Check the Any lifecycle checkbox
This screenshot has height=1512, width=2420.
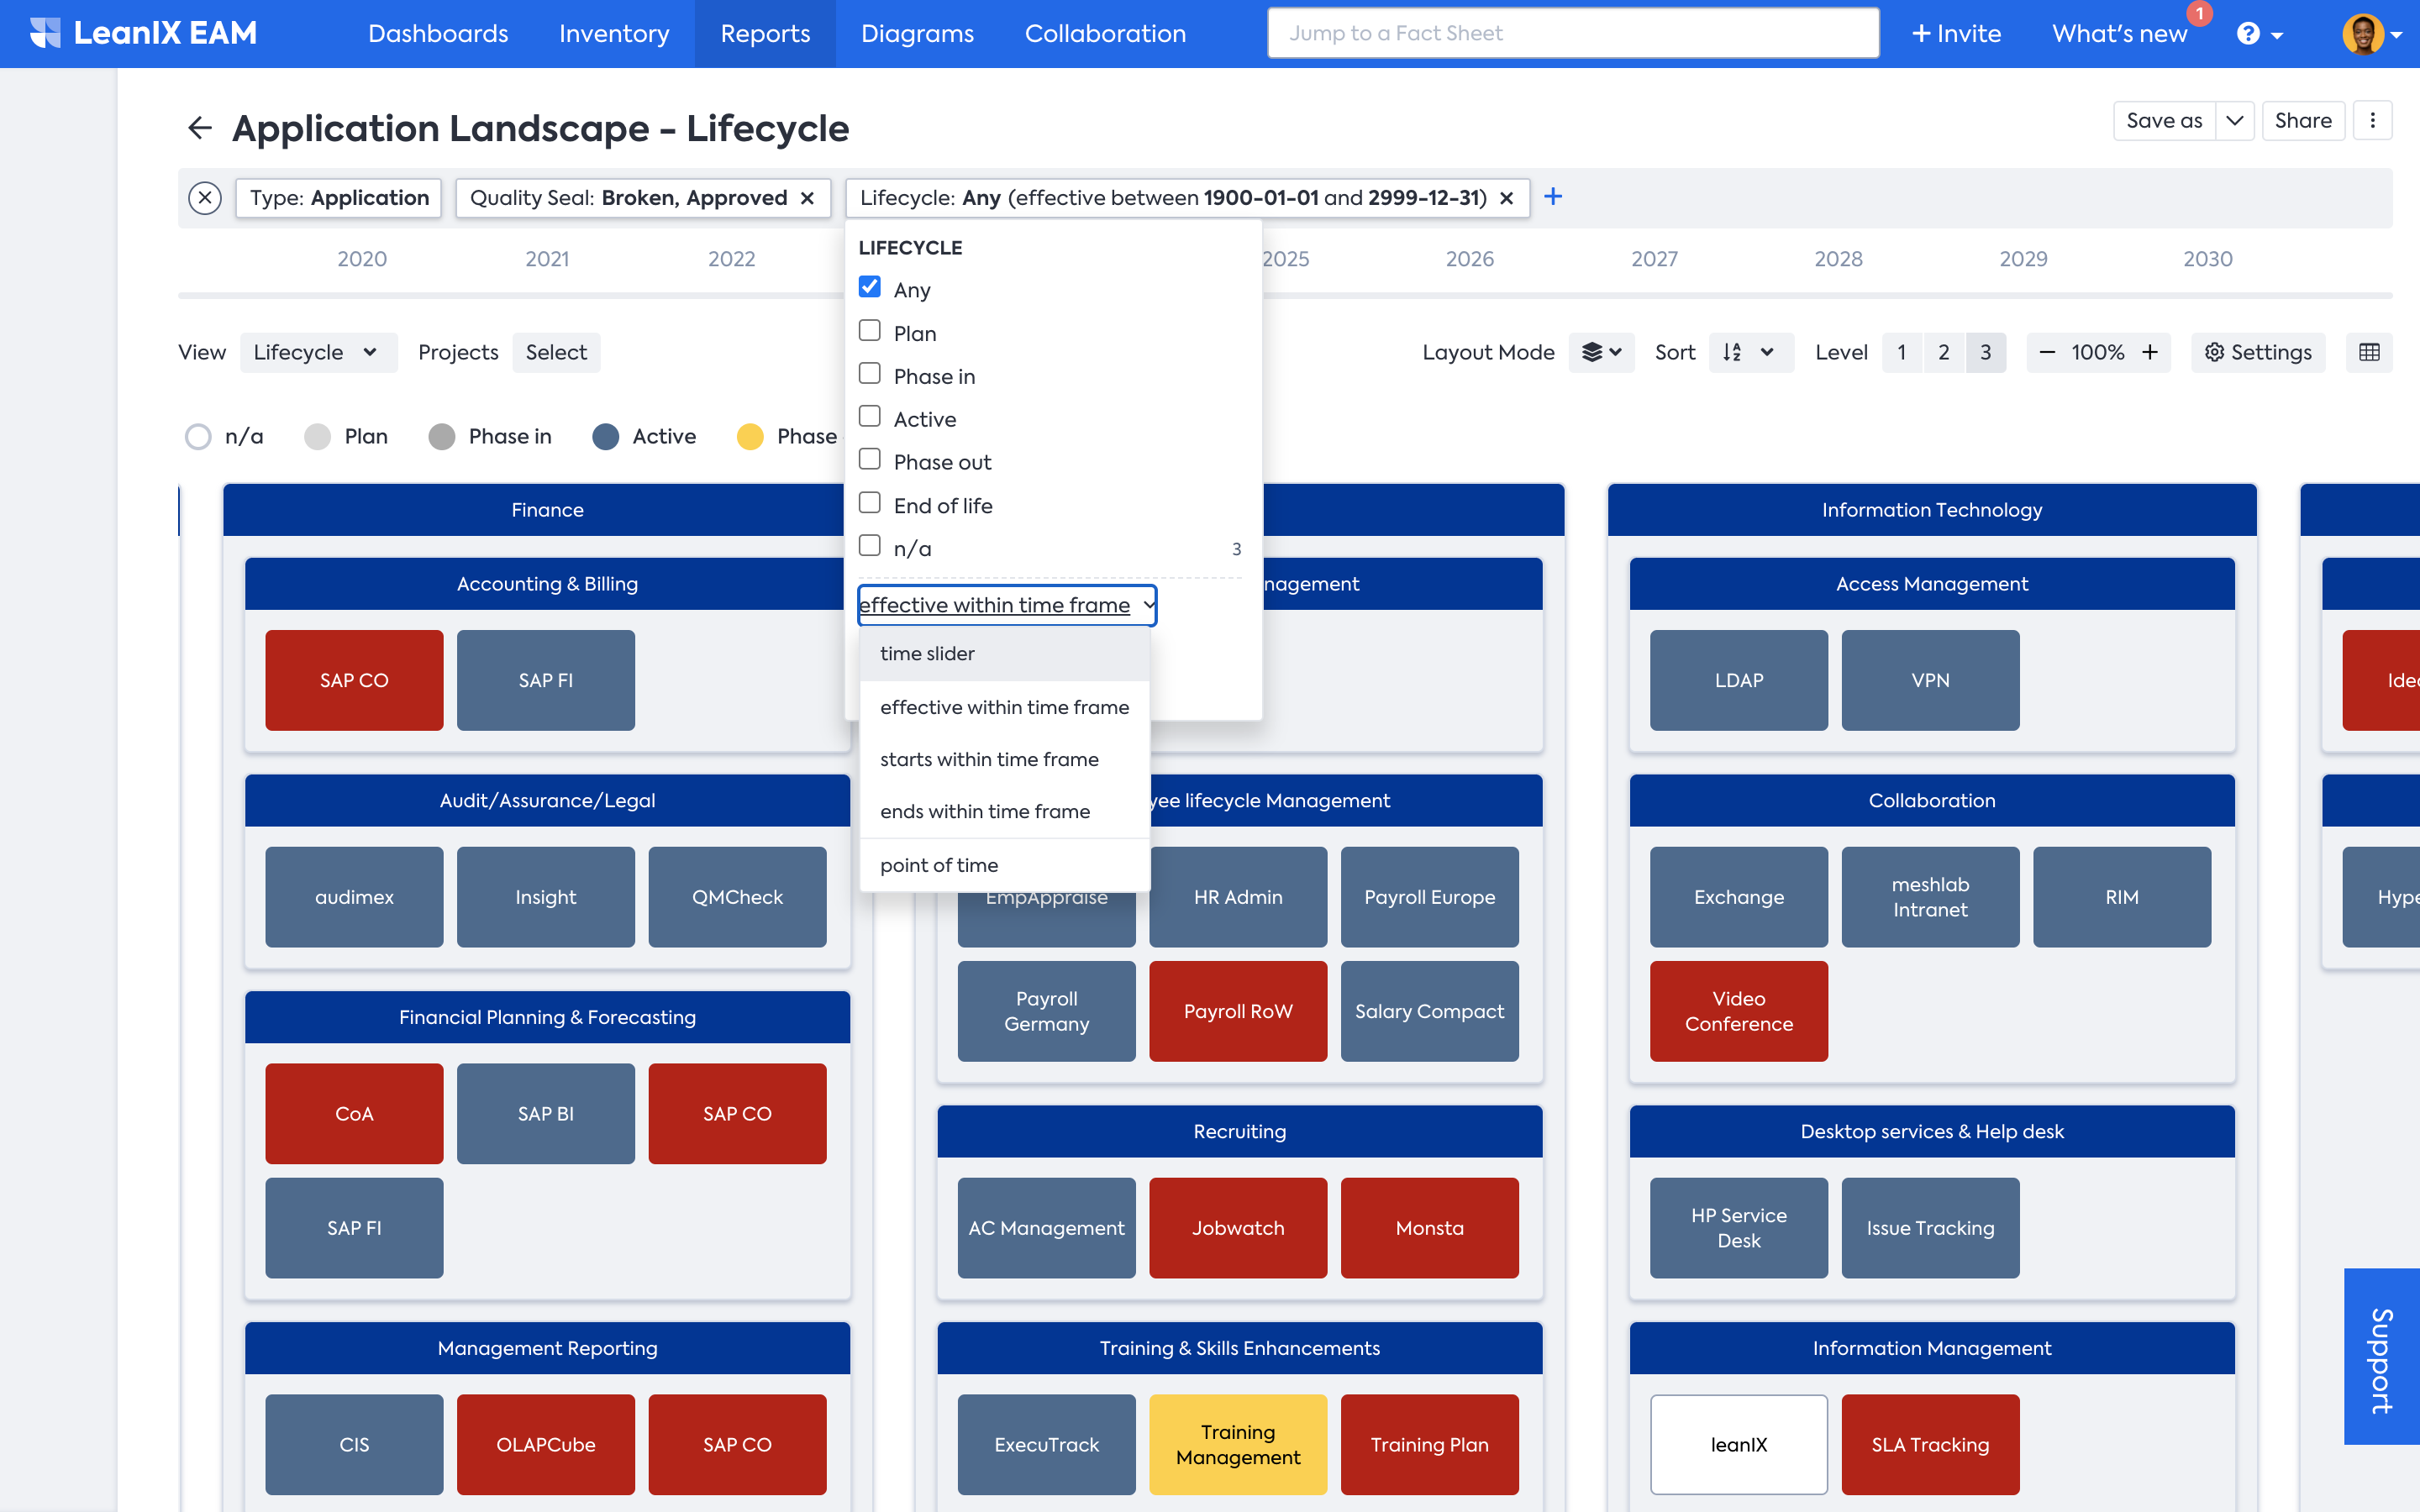870,287
